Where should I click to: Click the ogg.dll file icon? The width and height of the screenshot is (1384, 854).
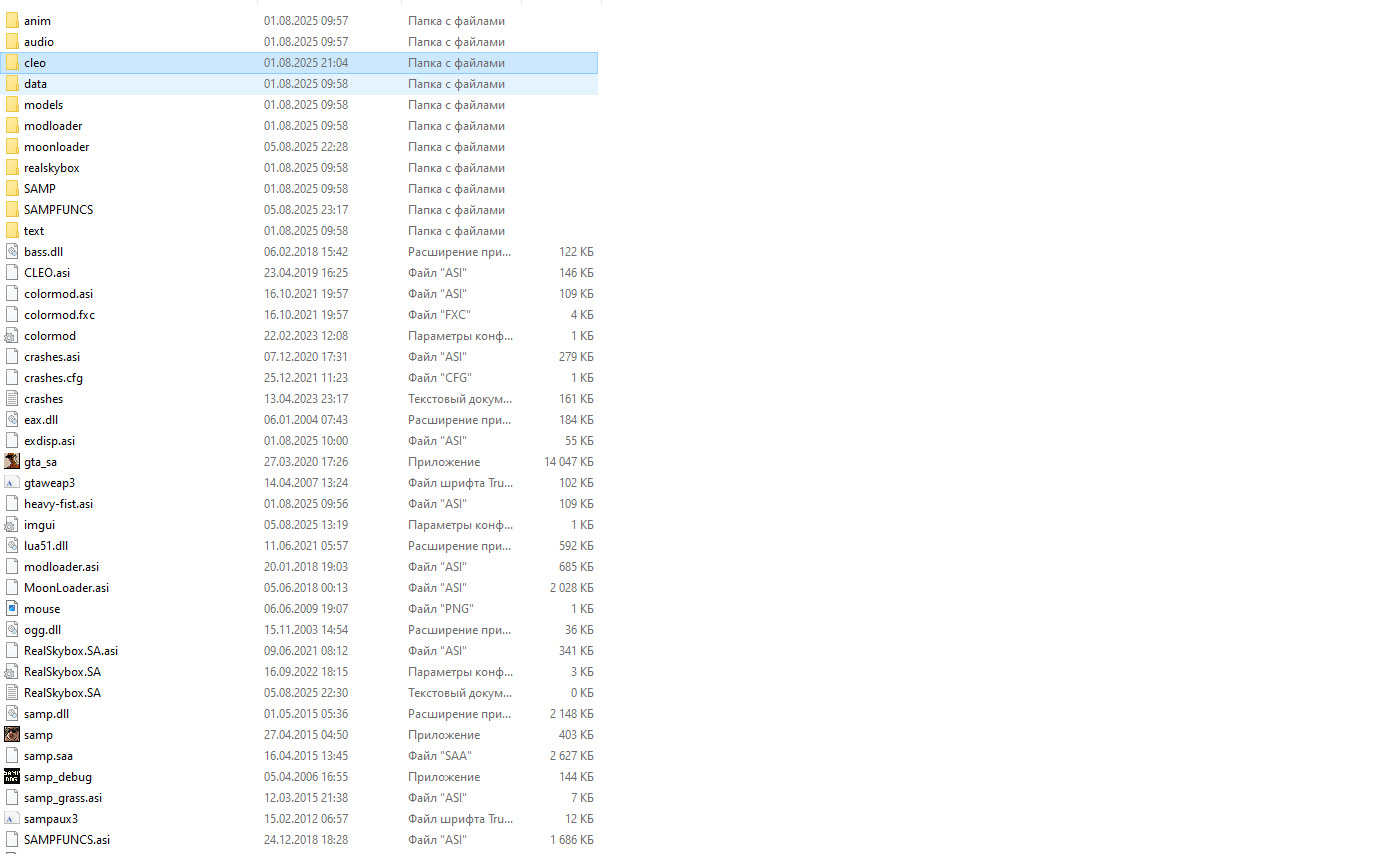click(12, 630)
